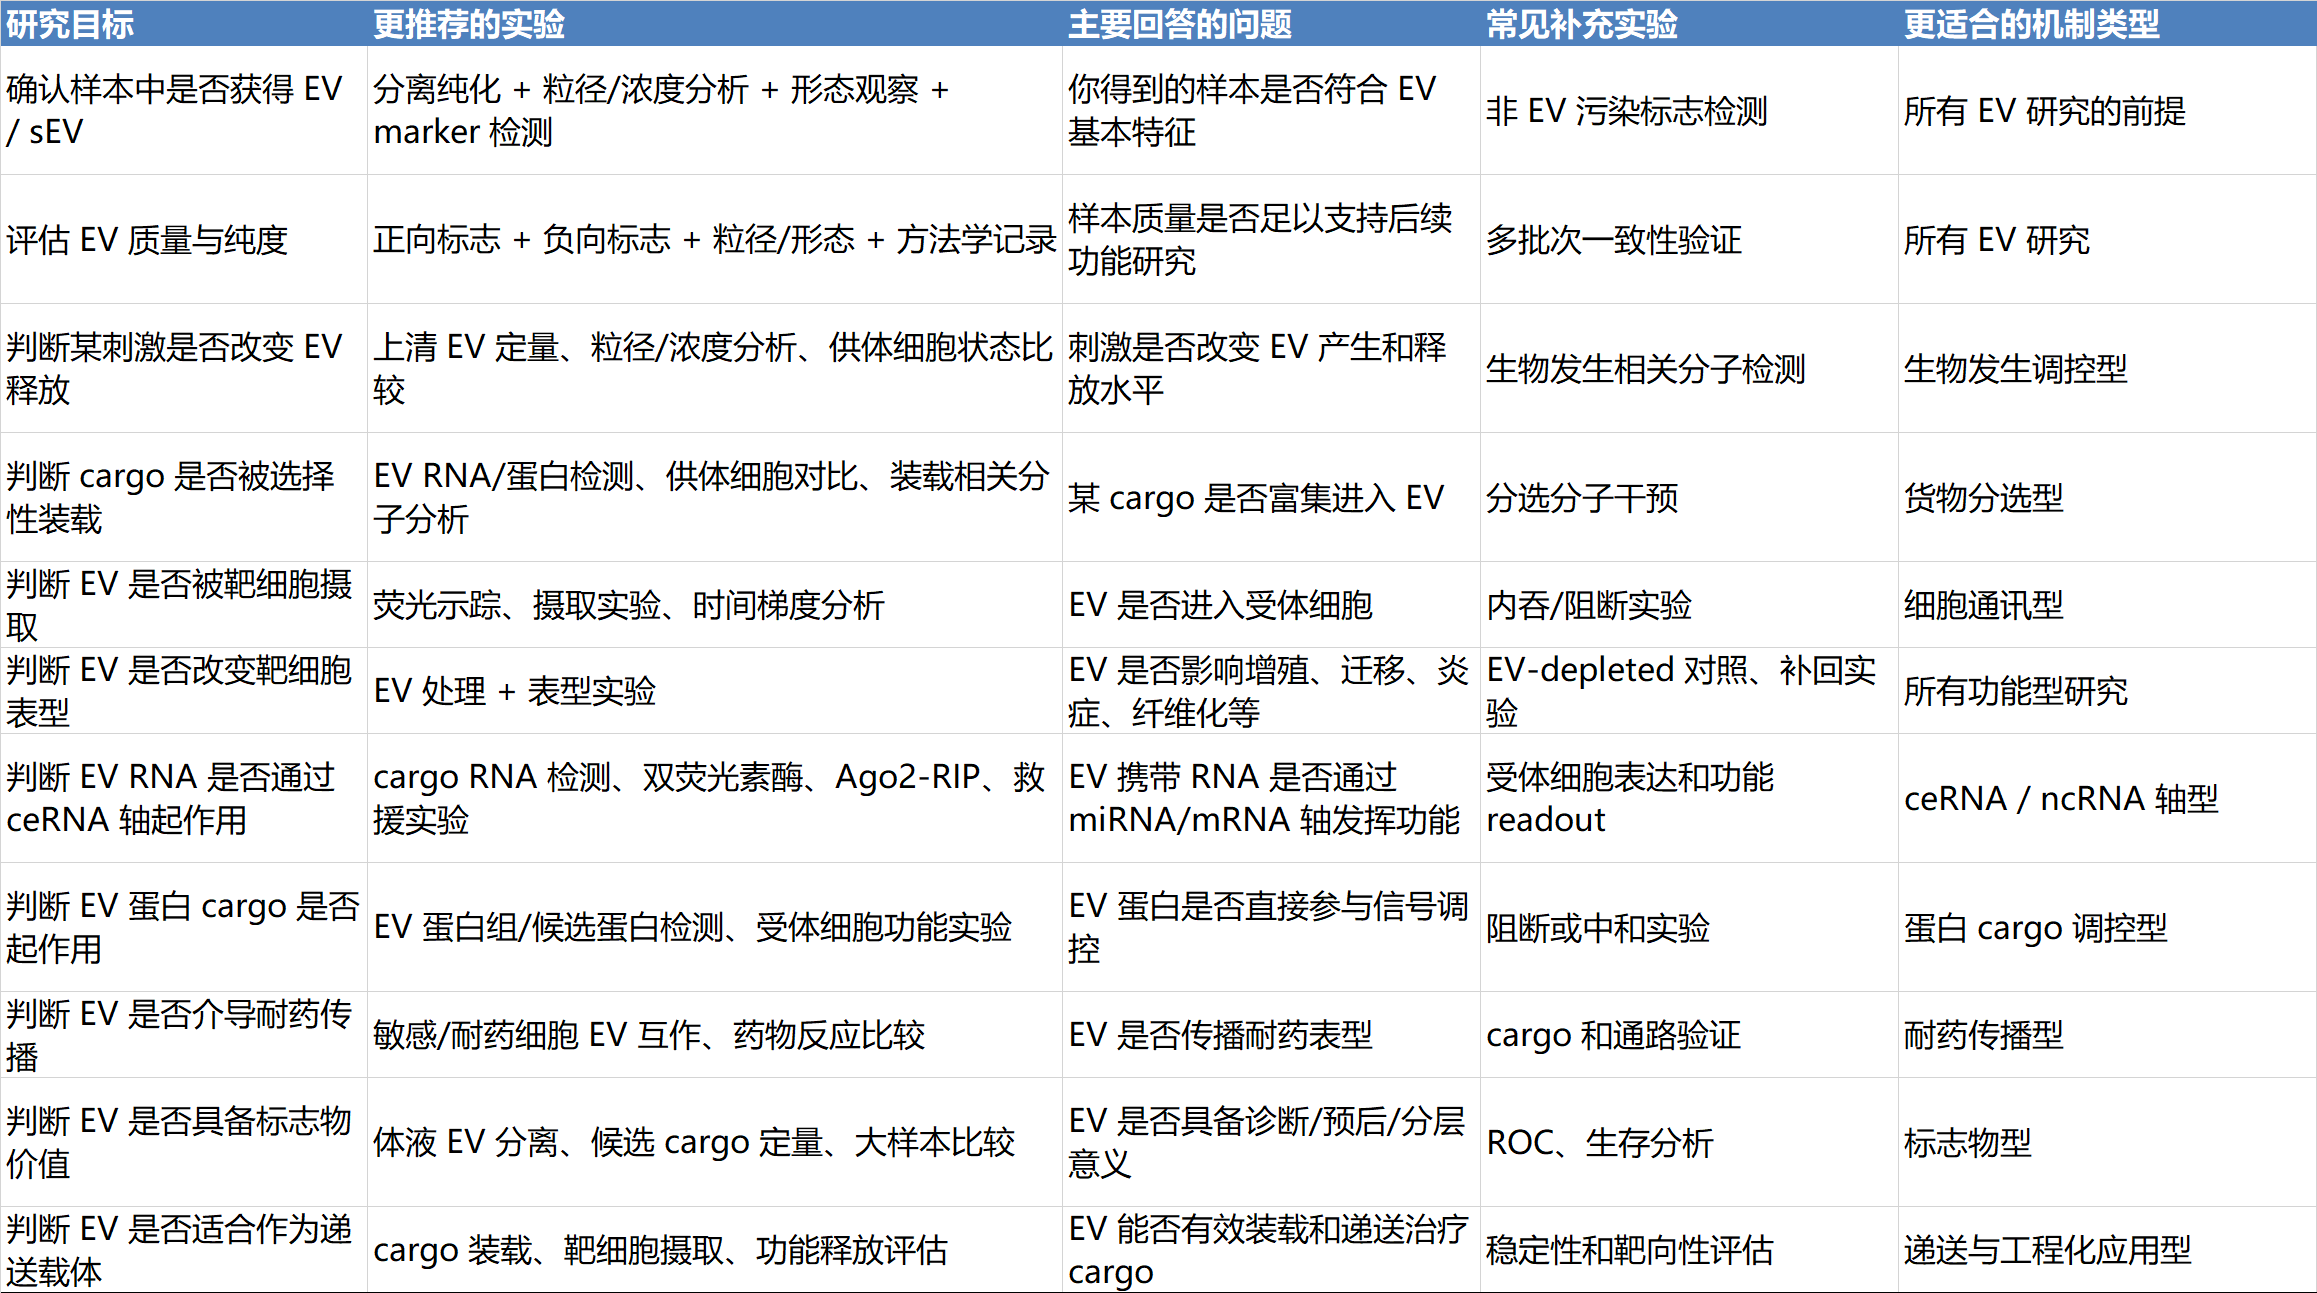Click the cell 递送与工程化应用型
The width and height of the screenshot is (2317, 1293).
2047,1250
